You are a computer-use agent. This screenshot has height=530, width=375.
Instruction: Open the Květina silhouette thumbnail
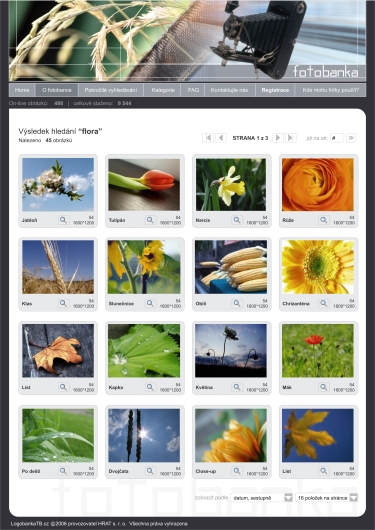[x=231, y=351]
